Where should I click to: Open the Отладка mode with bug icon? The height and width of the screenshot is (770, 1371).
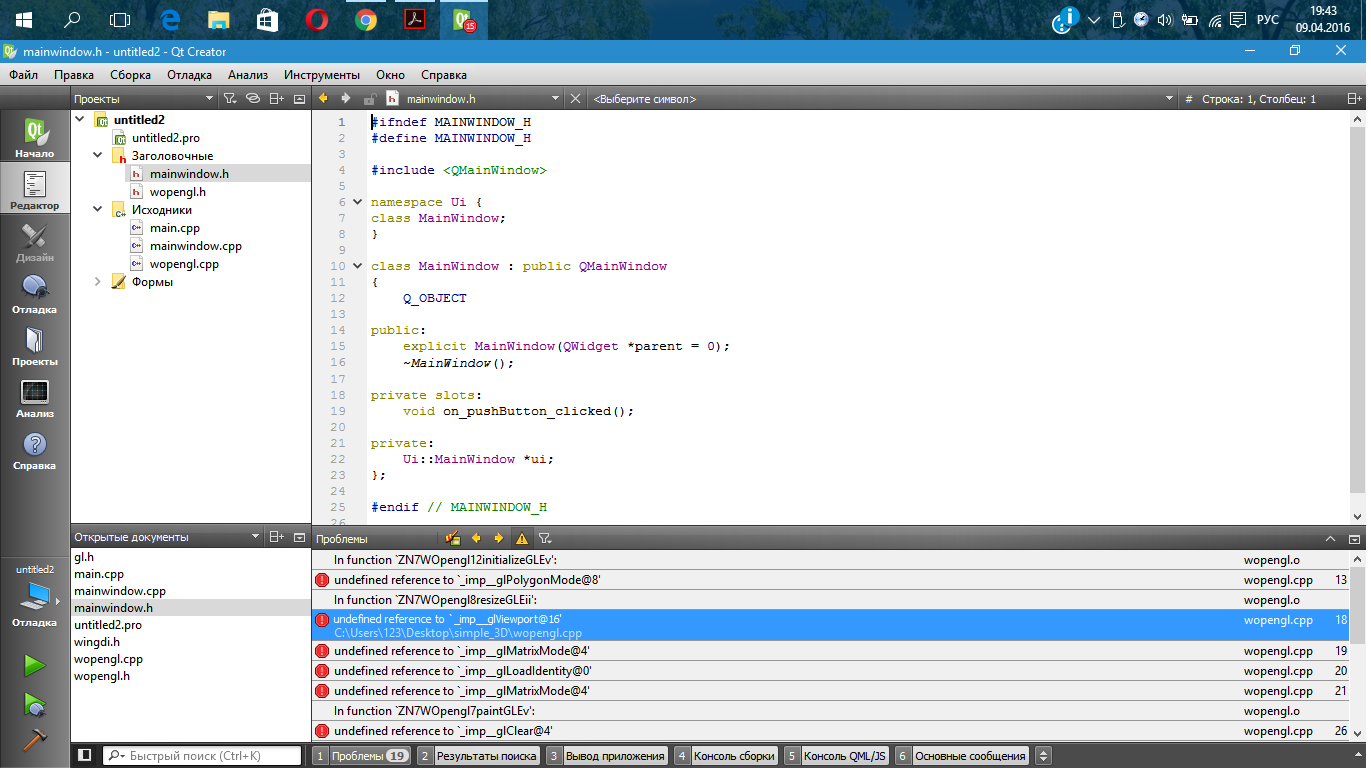(34, 294)
